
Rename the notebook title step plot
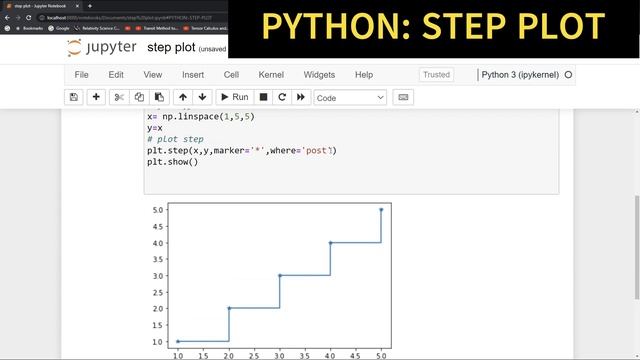click(x=171, y=47)
